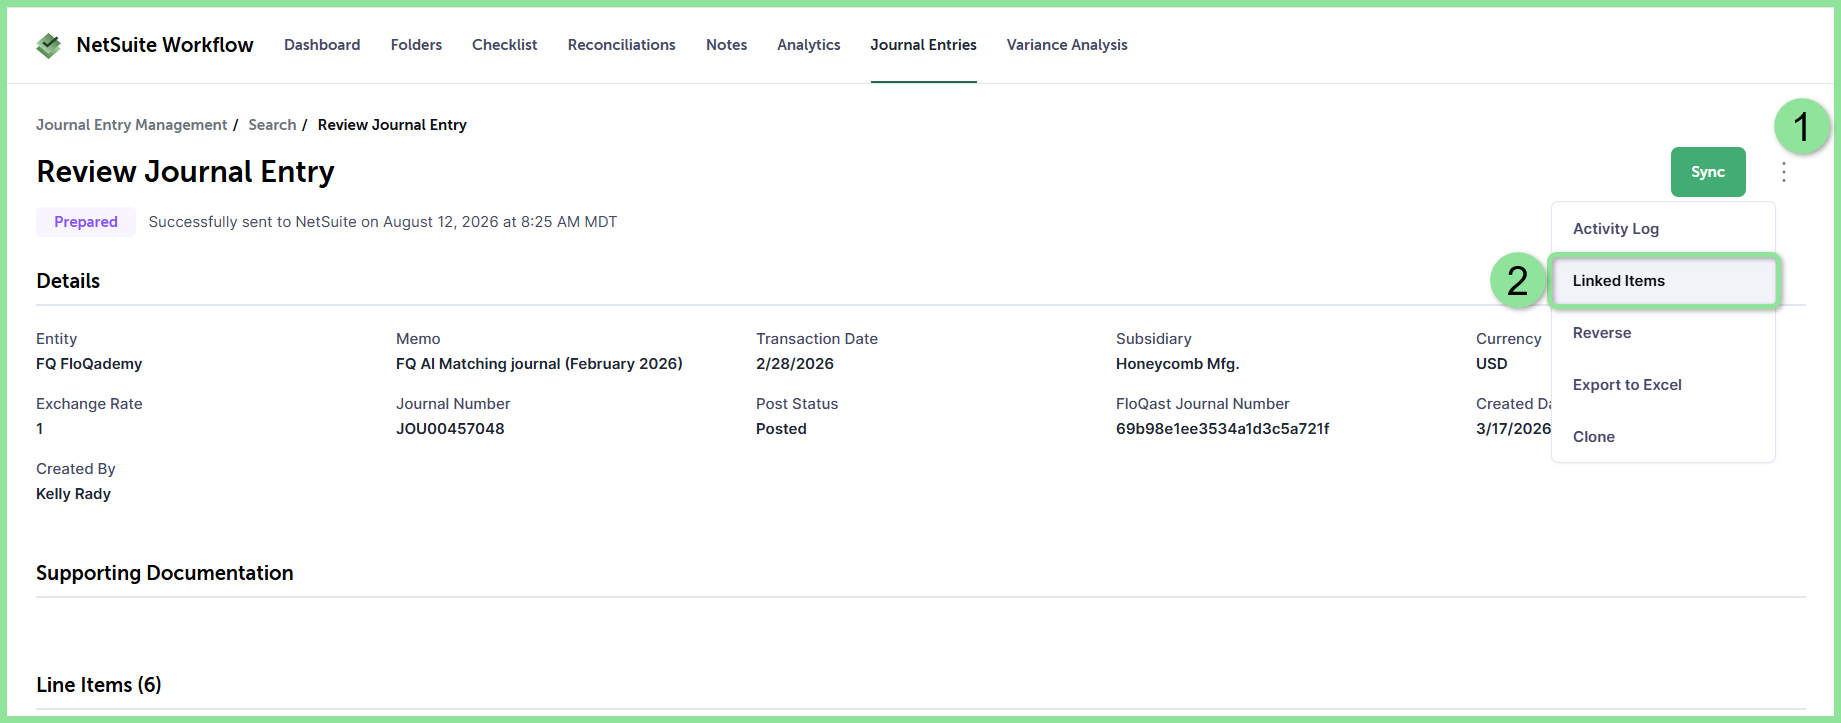Click the Review Journal Entry page title
The width and height of the screenshot is (1841, 723).
186,172
